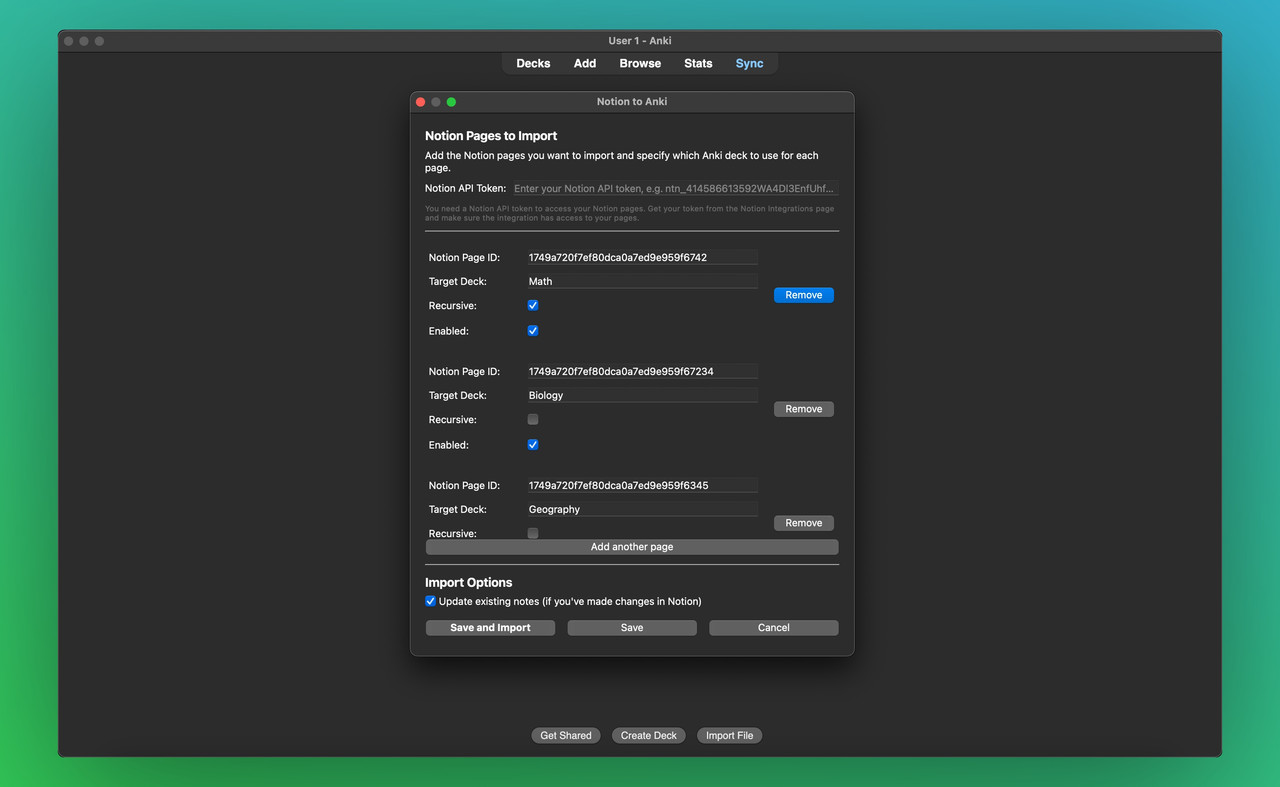
Task: Click the Notion API Token field
Action: tap(675, 188)
